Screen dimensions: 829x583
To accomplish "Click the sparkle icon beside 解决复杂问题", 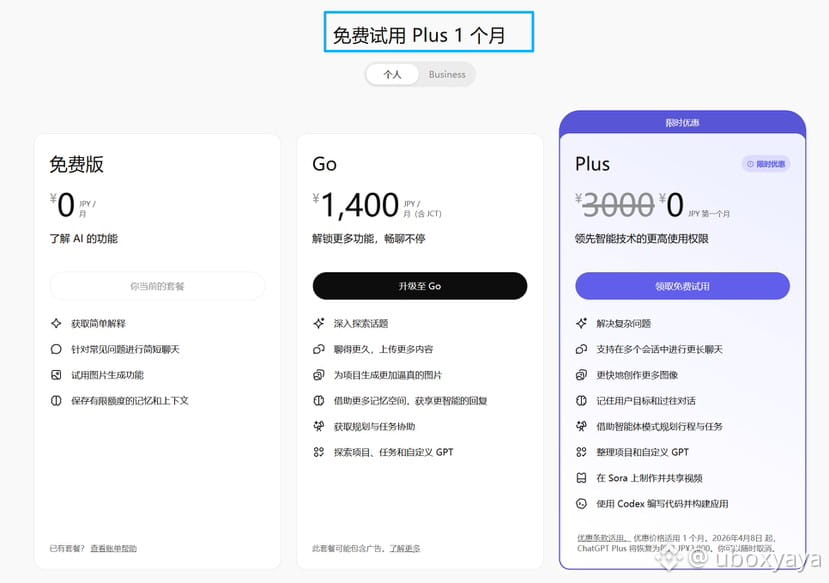I will 581,323.
